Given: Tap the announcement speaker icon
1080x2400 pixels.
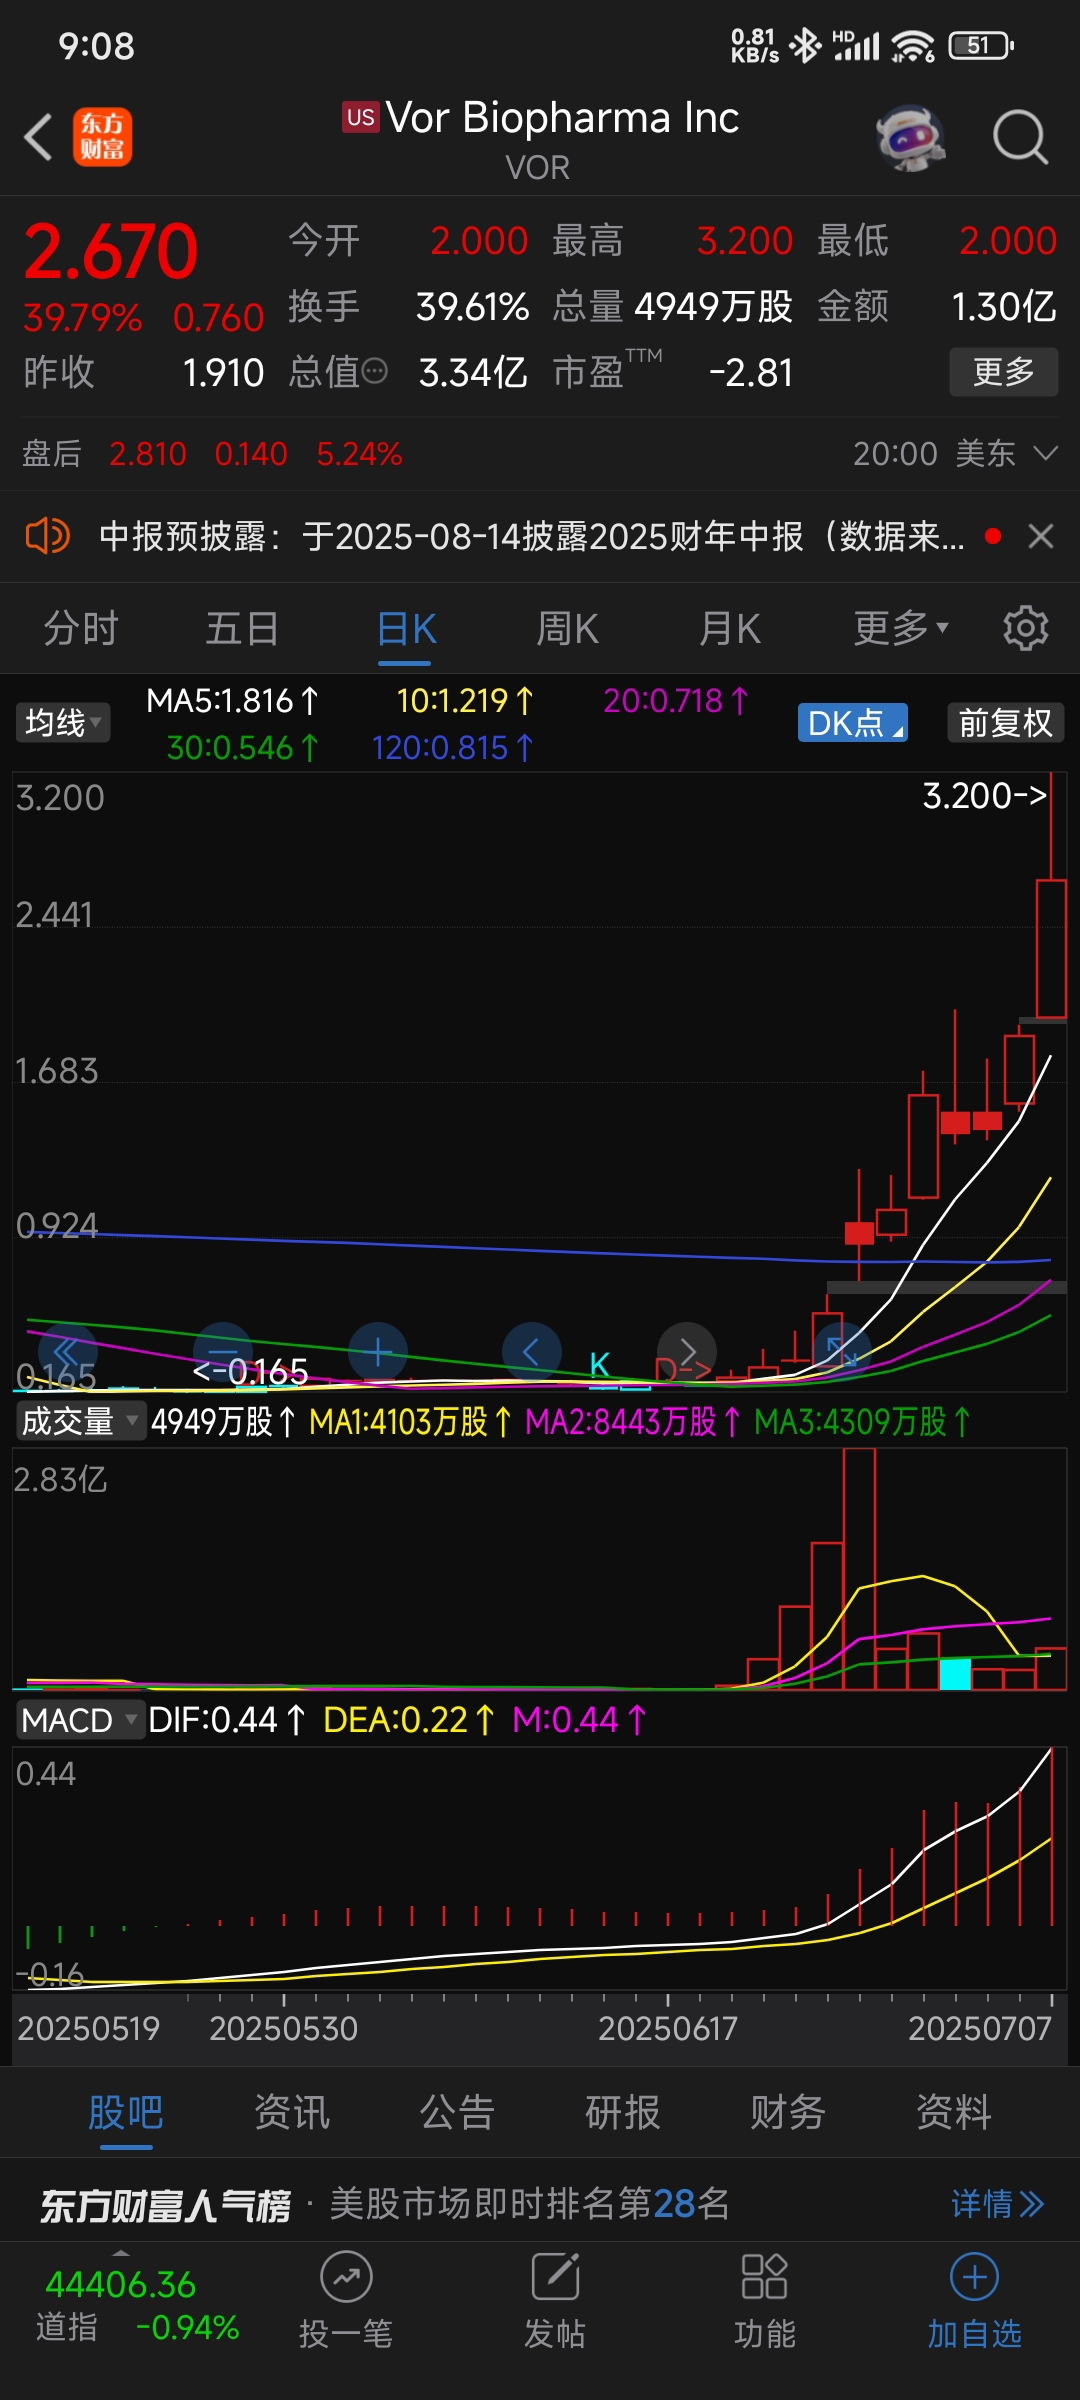Looking at the screenshot, I should click(47, 536).
